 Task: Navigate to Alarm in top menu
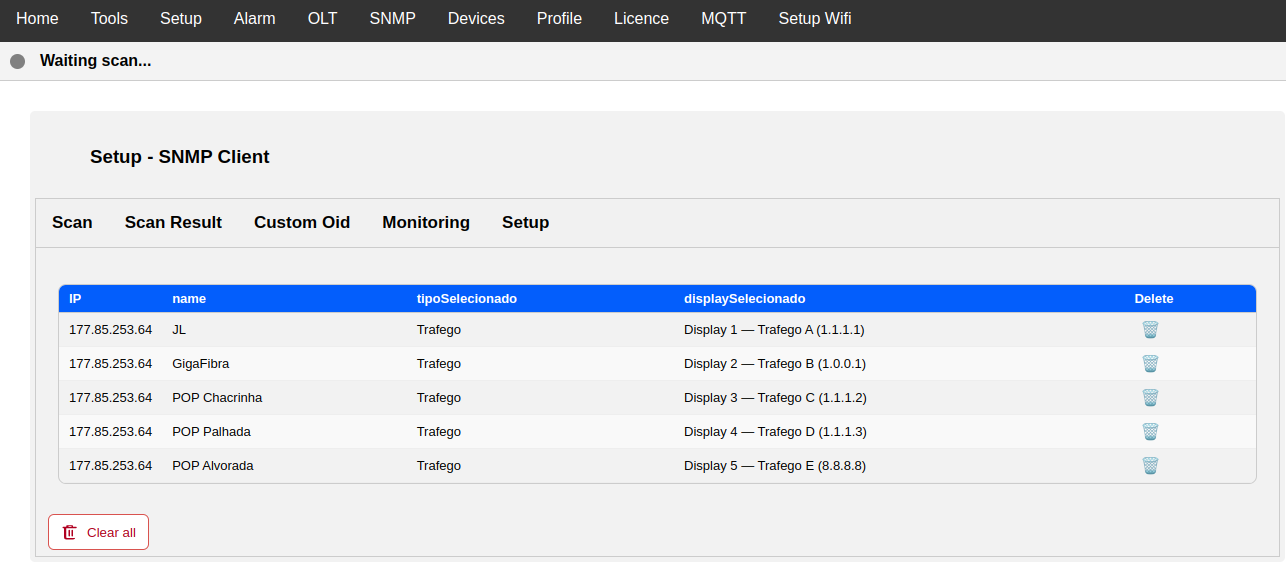click(x=254, y=19)
